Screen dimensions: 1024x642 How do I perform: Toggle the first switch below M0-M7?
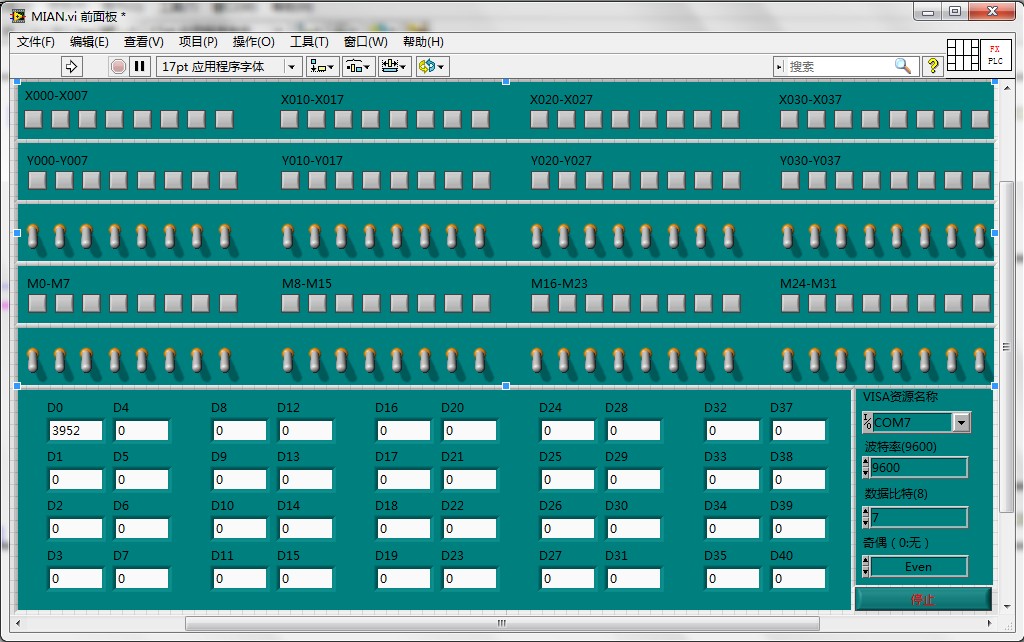(x=33, y=358)
